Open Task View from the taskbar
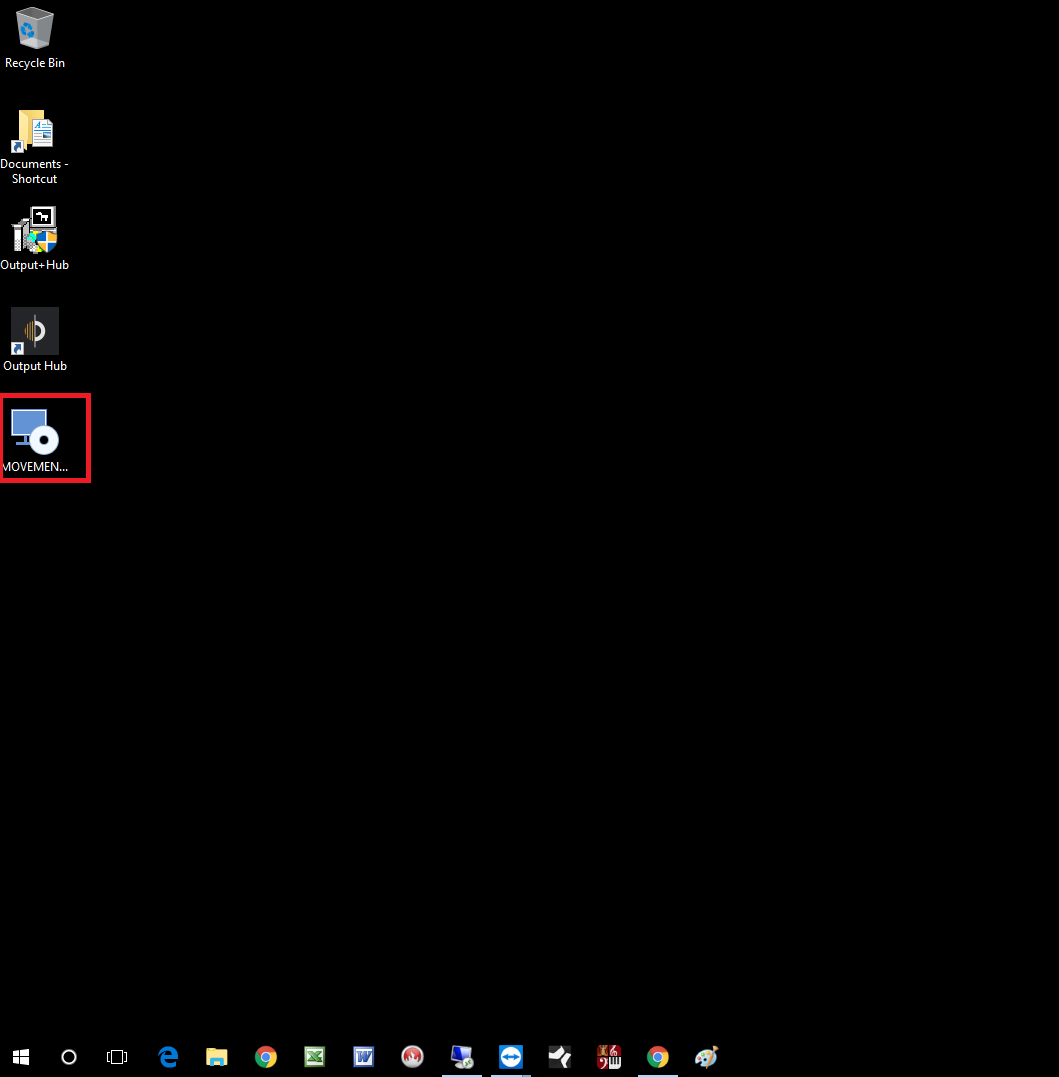Viewport: 1059px width, 1077px height. [117, 1056]
